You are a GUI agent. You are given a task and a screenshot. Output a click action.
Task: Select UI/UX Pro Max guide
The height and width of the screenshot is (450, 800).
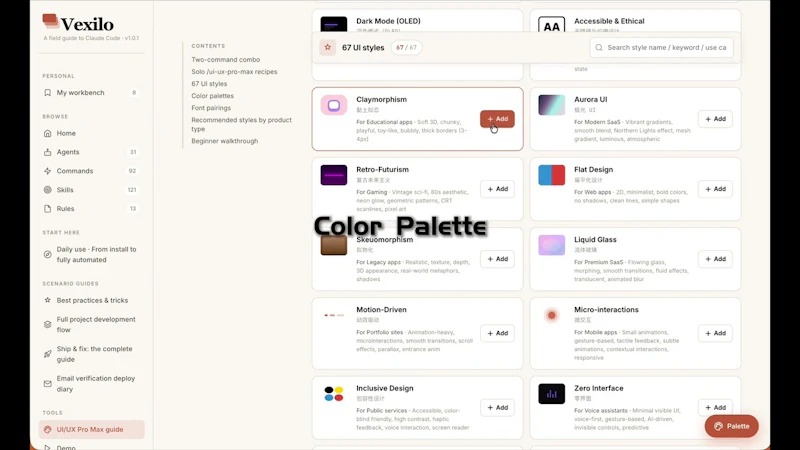(x=91, y=430)
